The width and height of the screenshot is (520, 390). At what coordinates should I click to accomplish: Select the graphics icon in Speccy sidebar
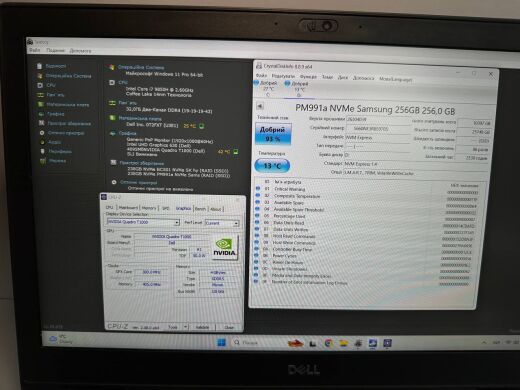pyautogui.click(x=41, y=114)
